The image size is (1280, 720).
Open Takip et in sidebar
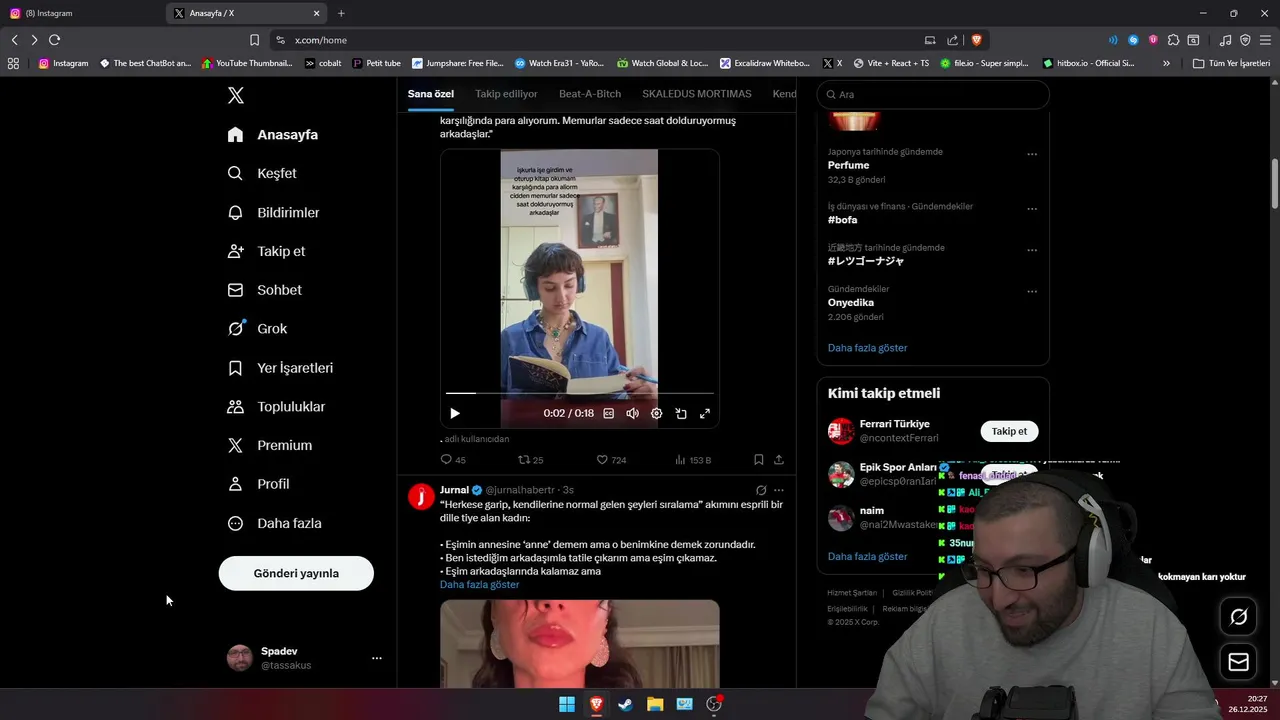[267, 251]
